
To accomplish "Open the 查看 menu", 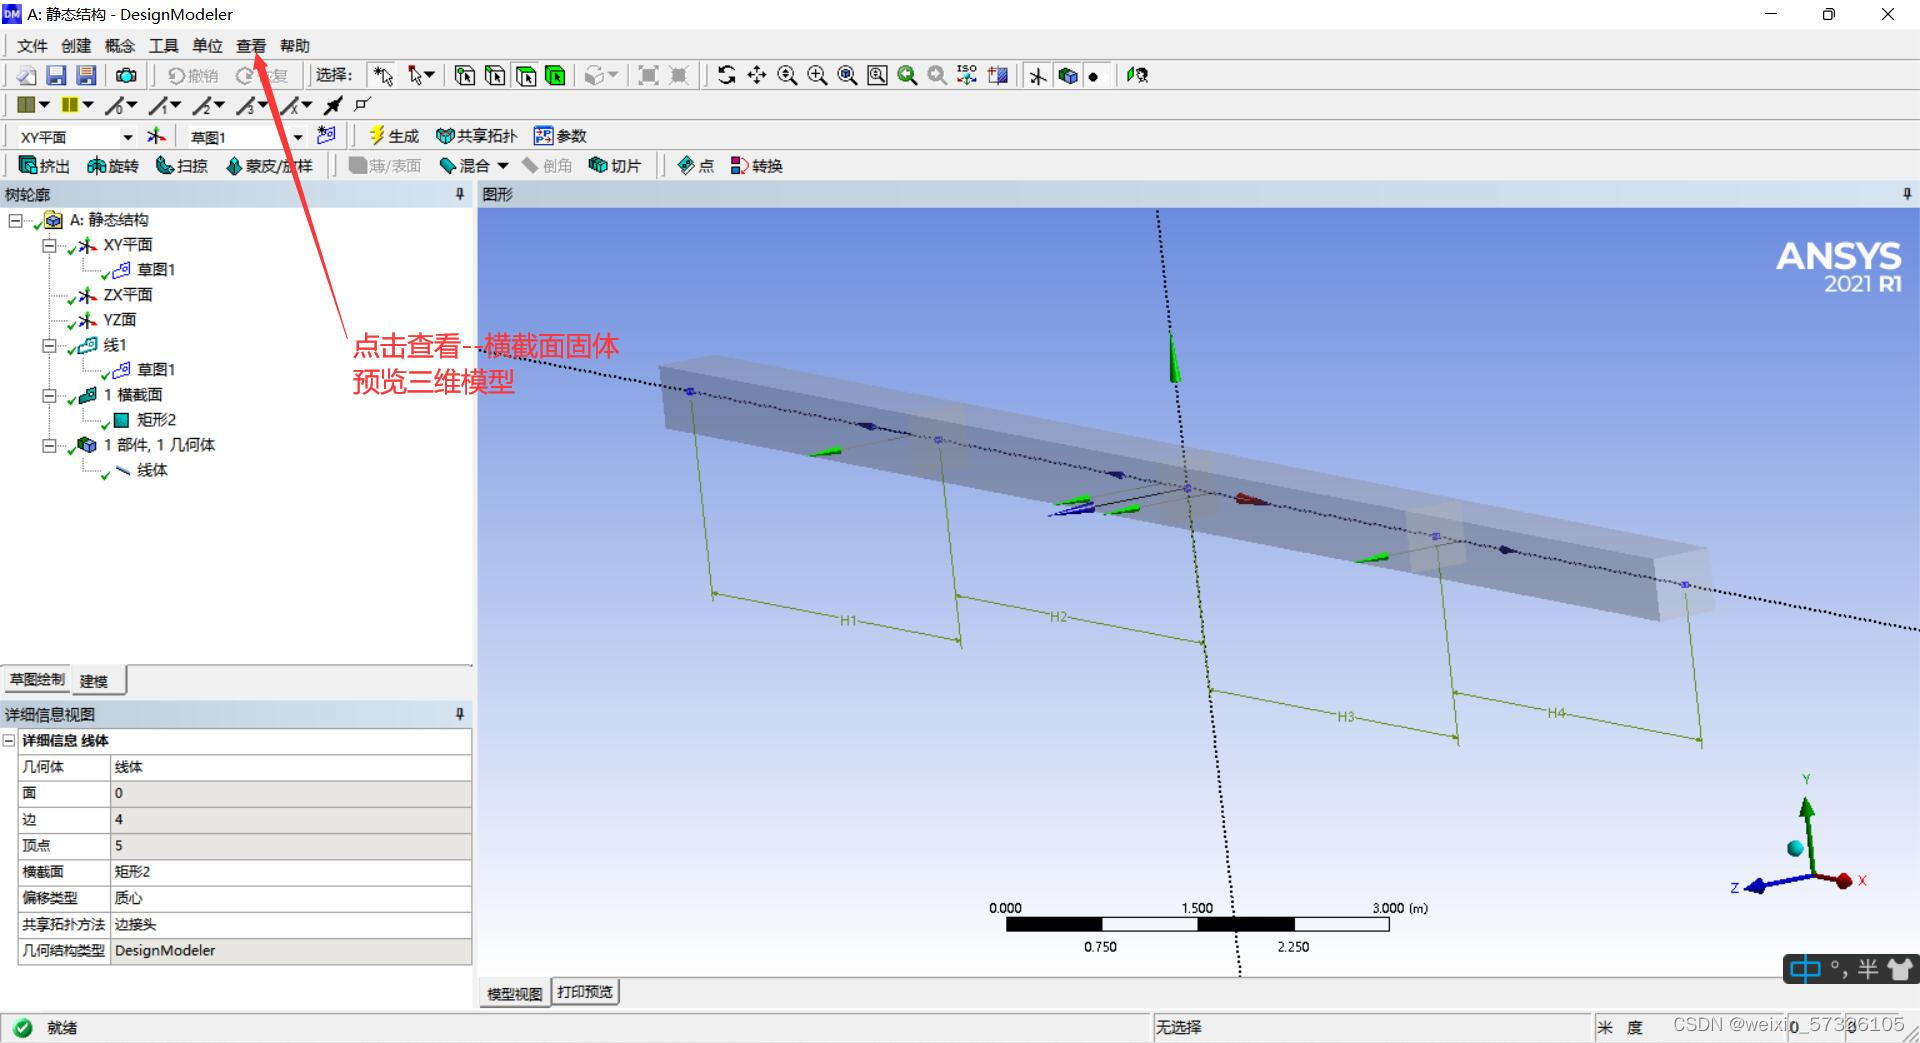I will (250, 46).
